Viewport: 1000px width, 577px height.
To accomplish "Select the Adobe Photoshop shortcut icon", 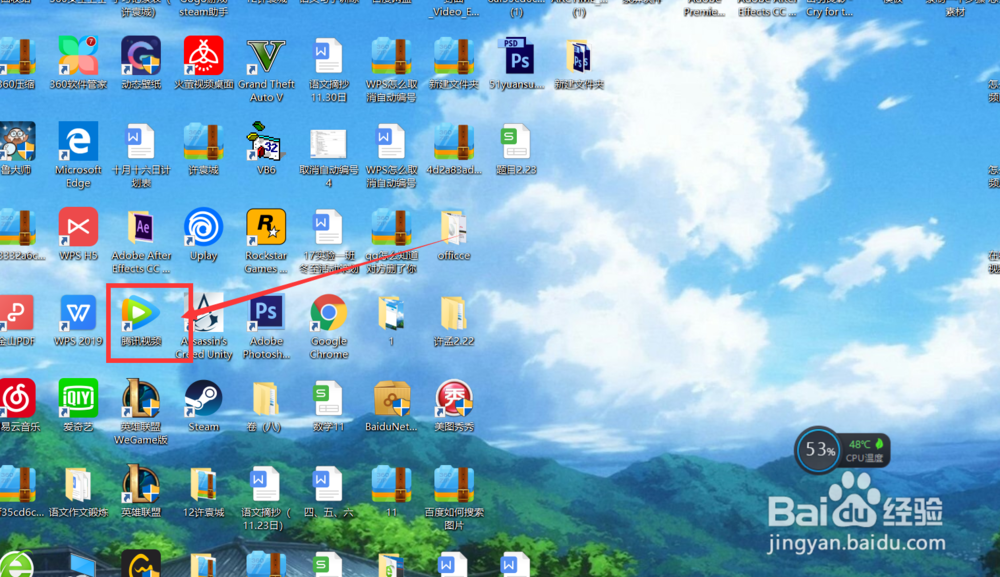I will 266,312.
